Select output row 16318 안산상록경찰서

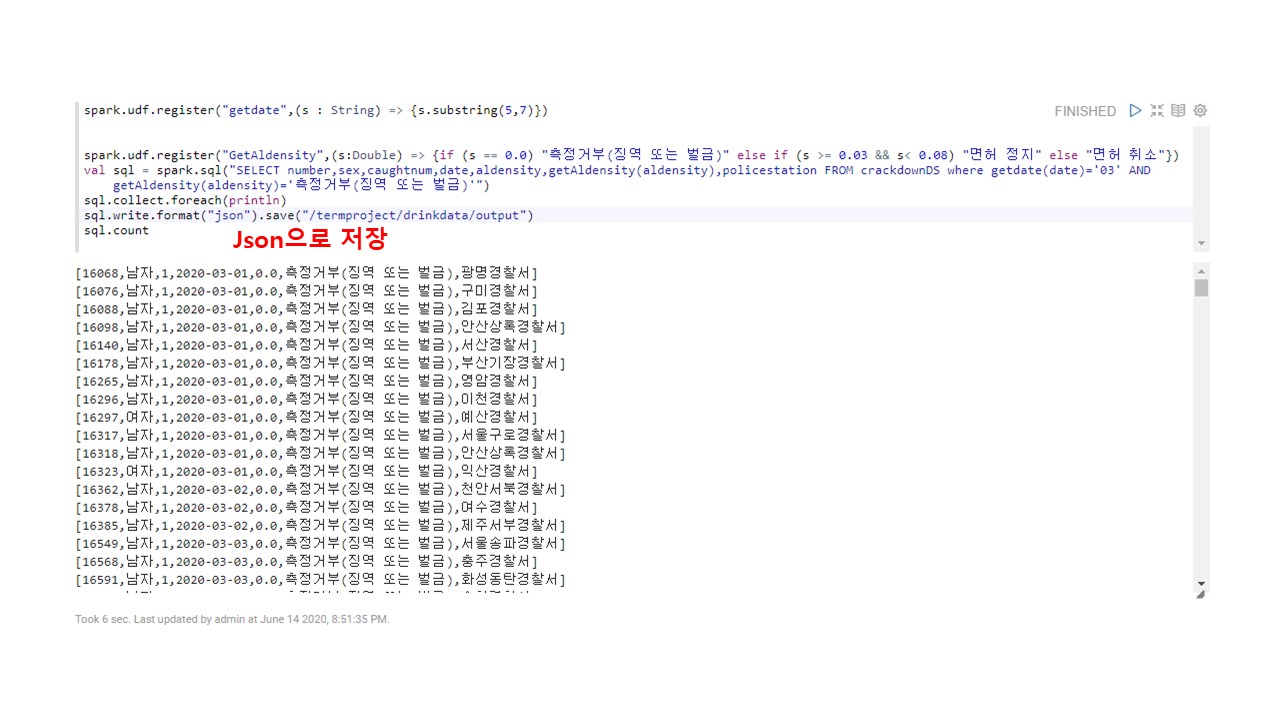click(x=320, y=453)
